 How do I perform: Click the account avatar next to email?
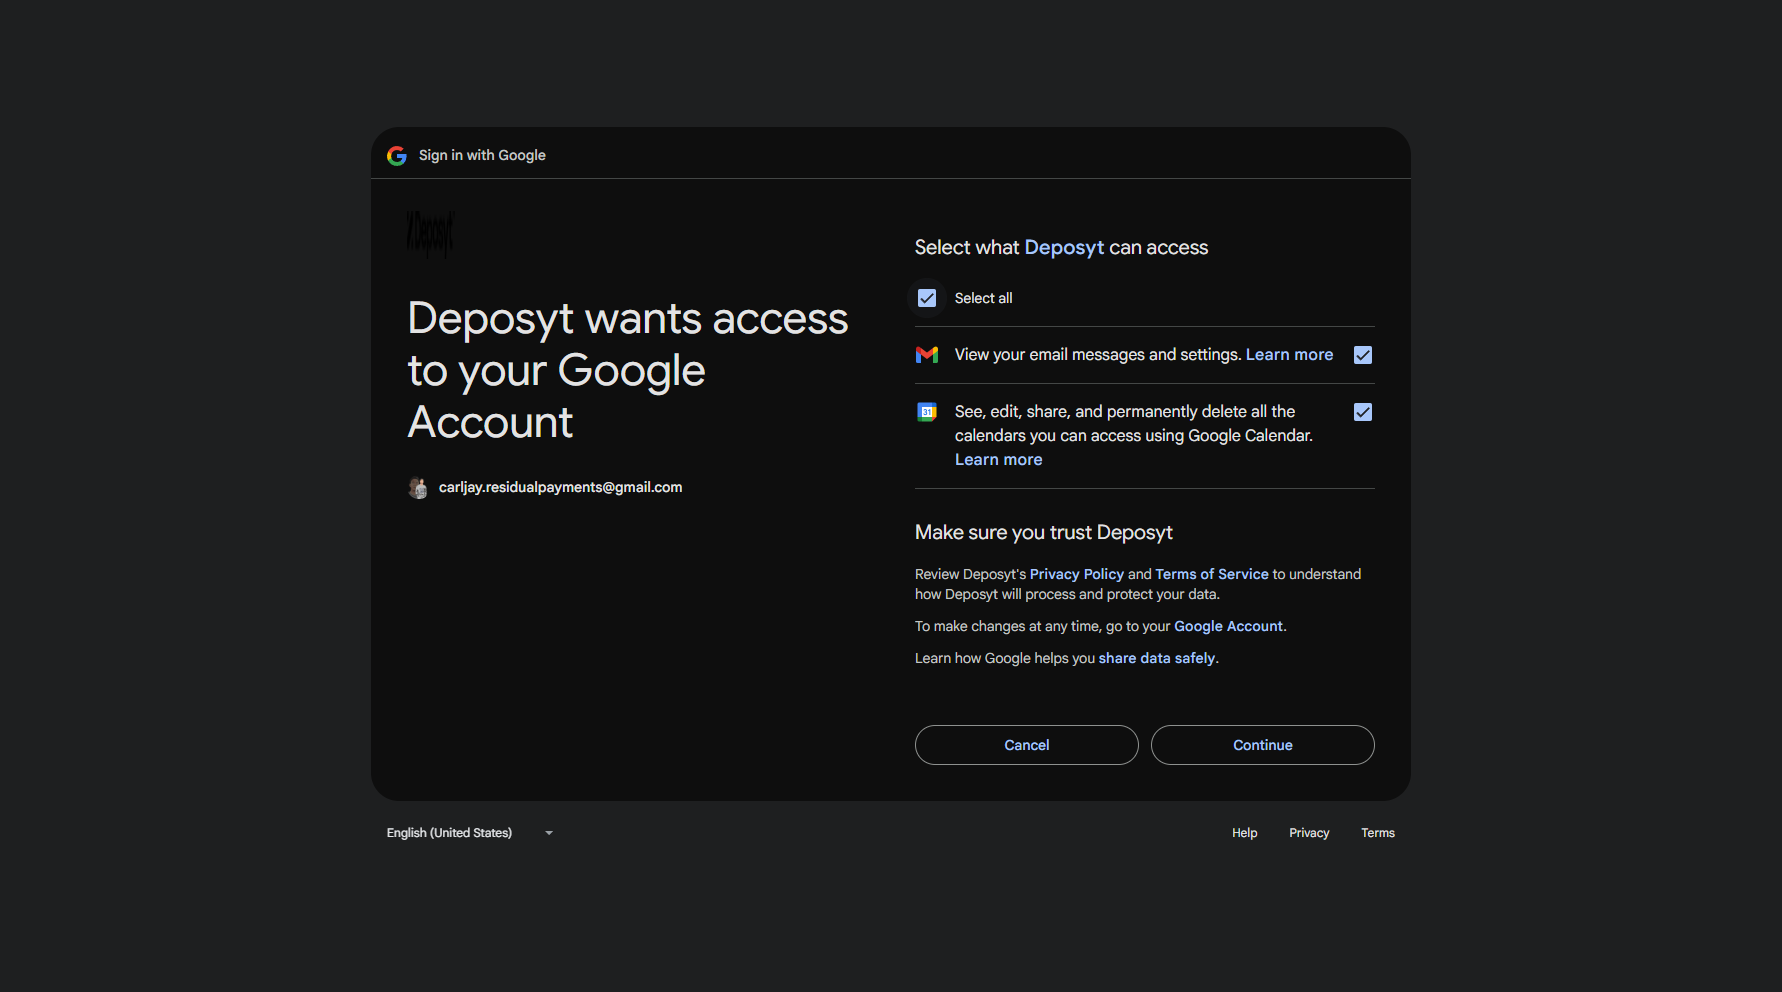click(x=418, y=488)
